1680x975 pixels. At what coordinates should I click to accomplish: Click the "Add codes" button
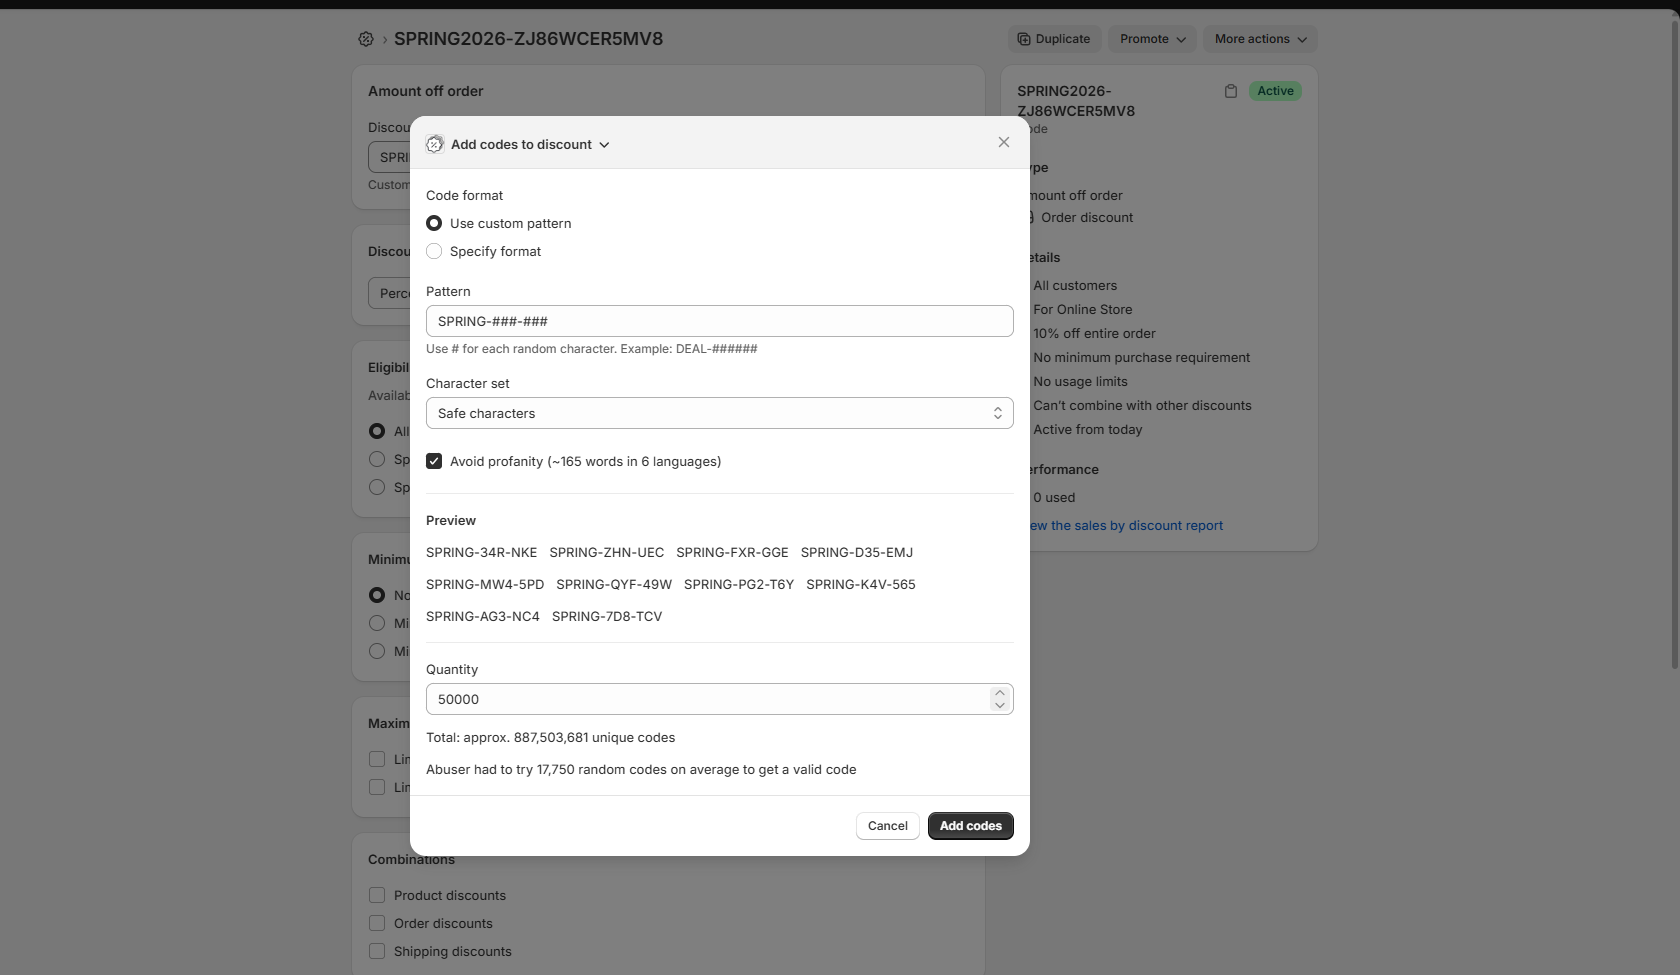click(969, 826)
